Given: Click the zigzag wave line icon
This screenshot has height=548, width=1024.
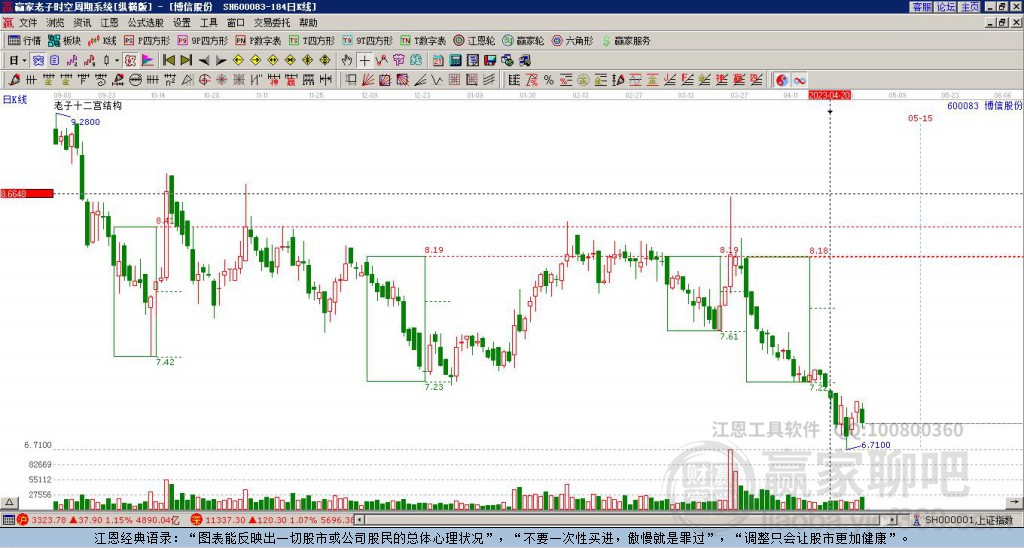Looking at the screenshot, I should (x=437, y=80).
